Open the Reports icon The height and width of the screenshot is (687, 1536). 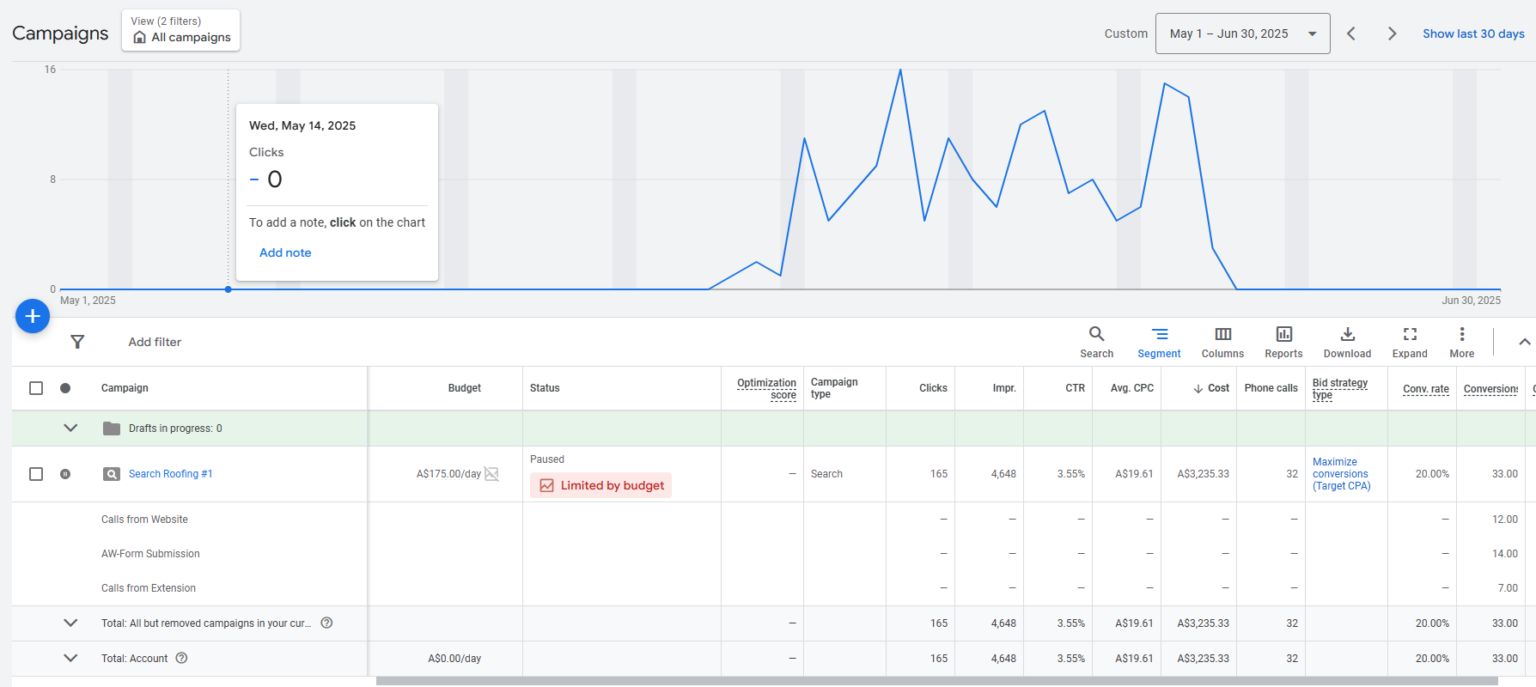tap(1283, 341)
